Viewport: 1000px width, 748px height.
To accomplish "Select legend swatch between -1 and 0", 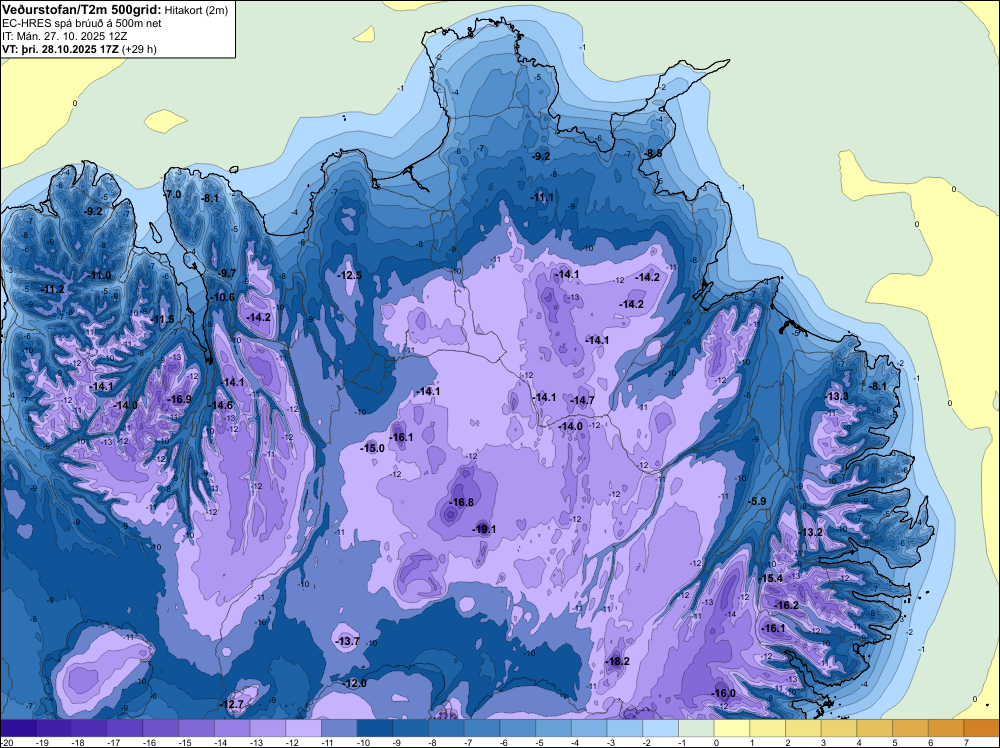I will coord(696,727).
